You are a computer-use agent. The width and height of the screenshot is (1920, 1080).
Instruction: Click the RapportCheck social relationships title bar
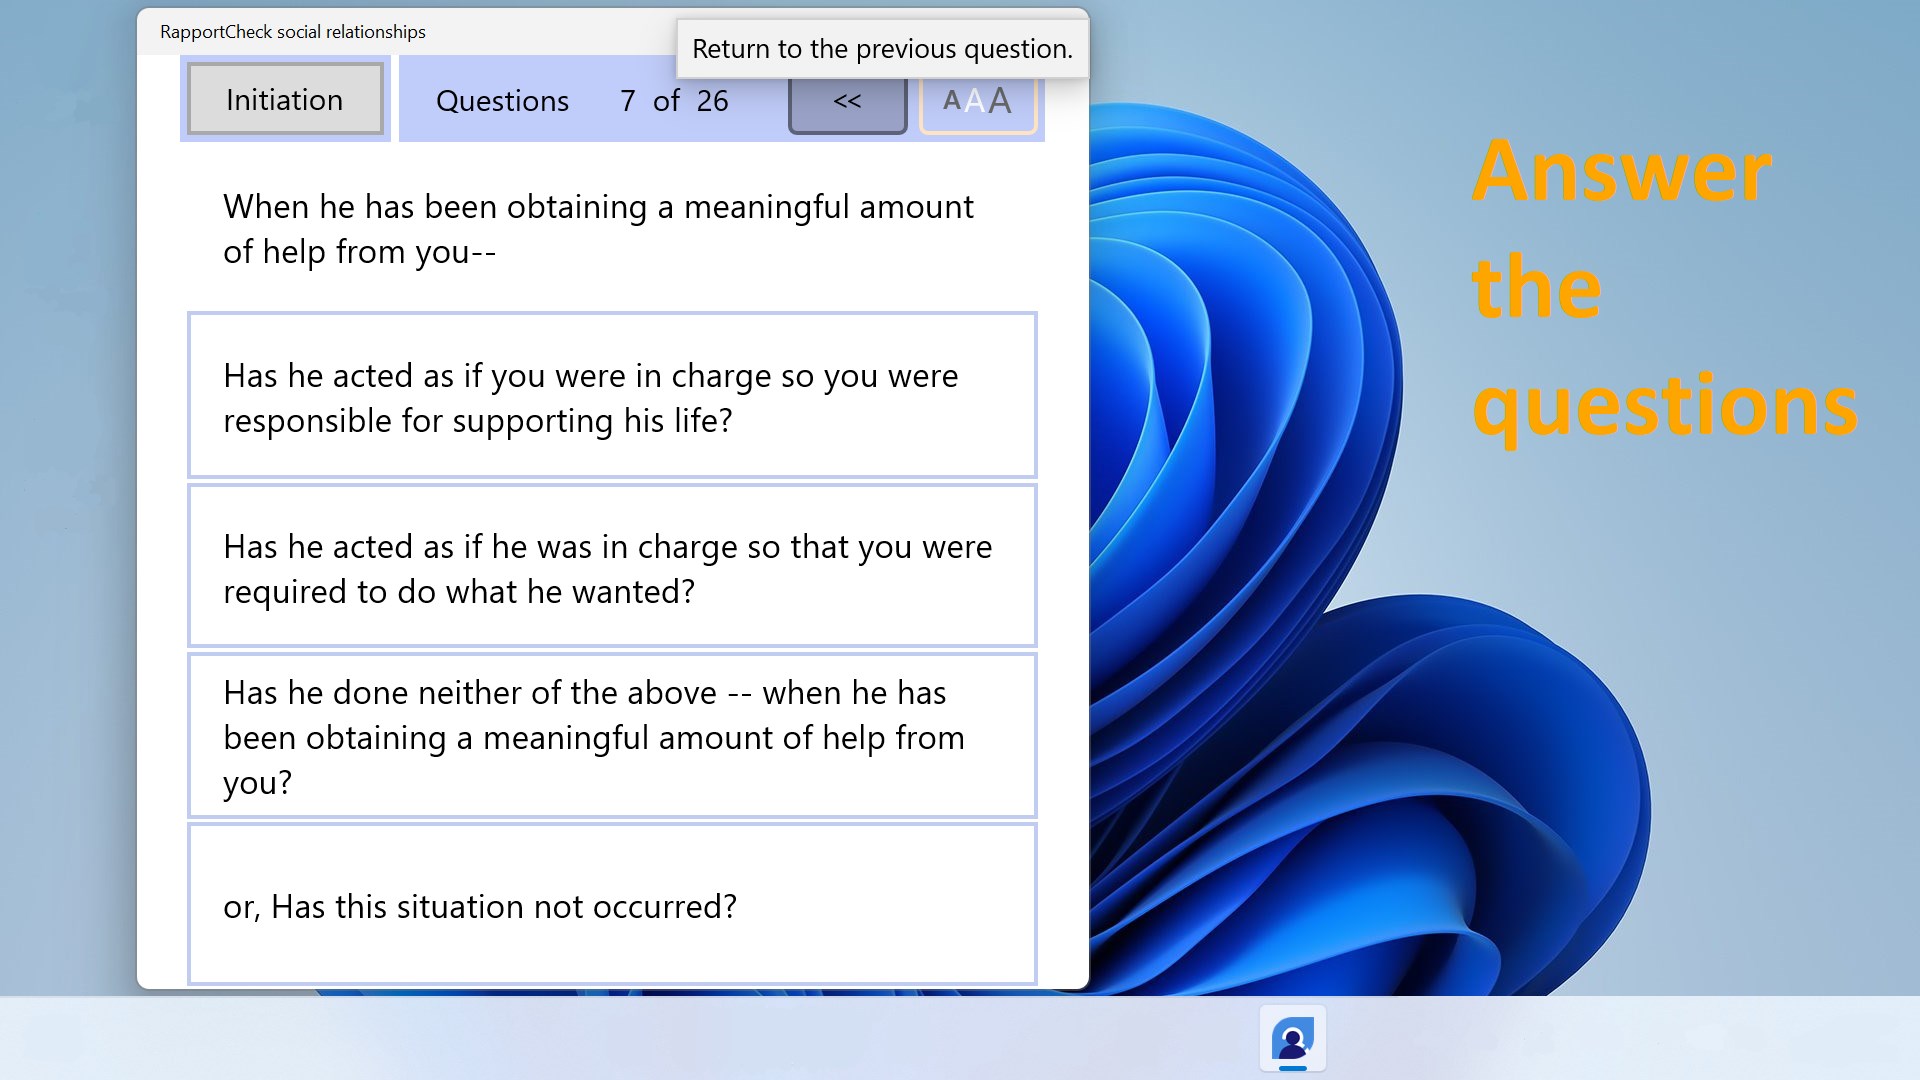pyautogui.click(x=293, y=32)
